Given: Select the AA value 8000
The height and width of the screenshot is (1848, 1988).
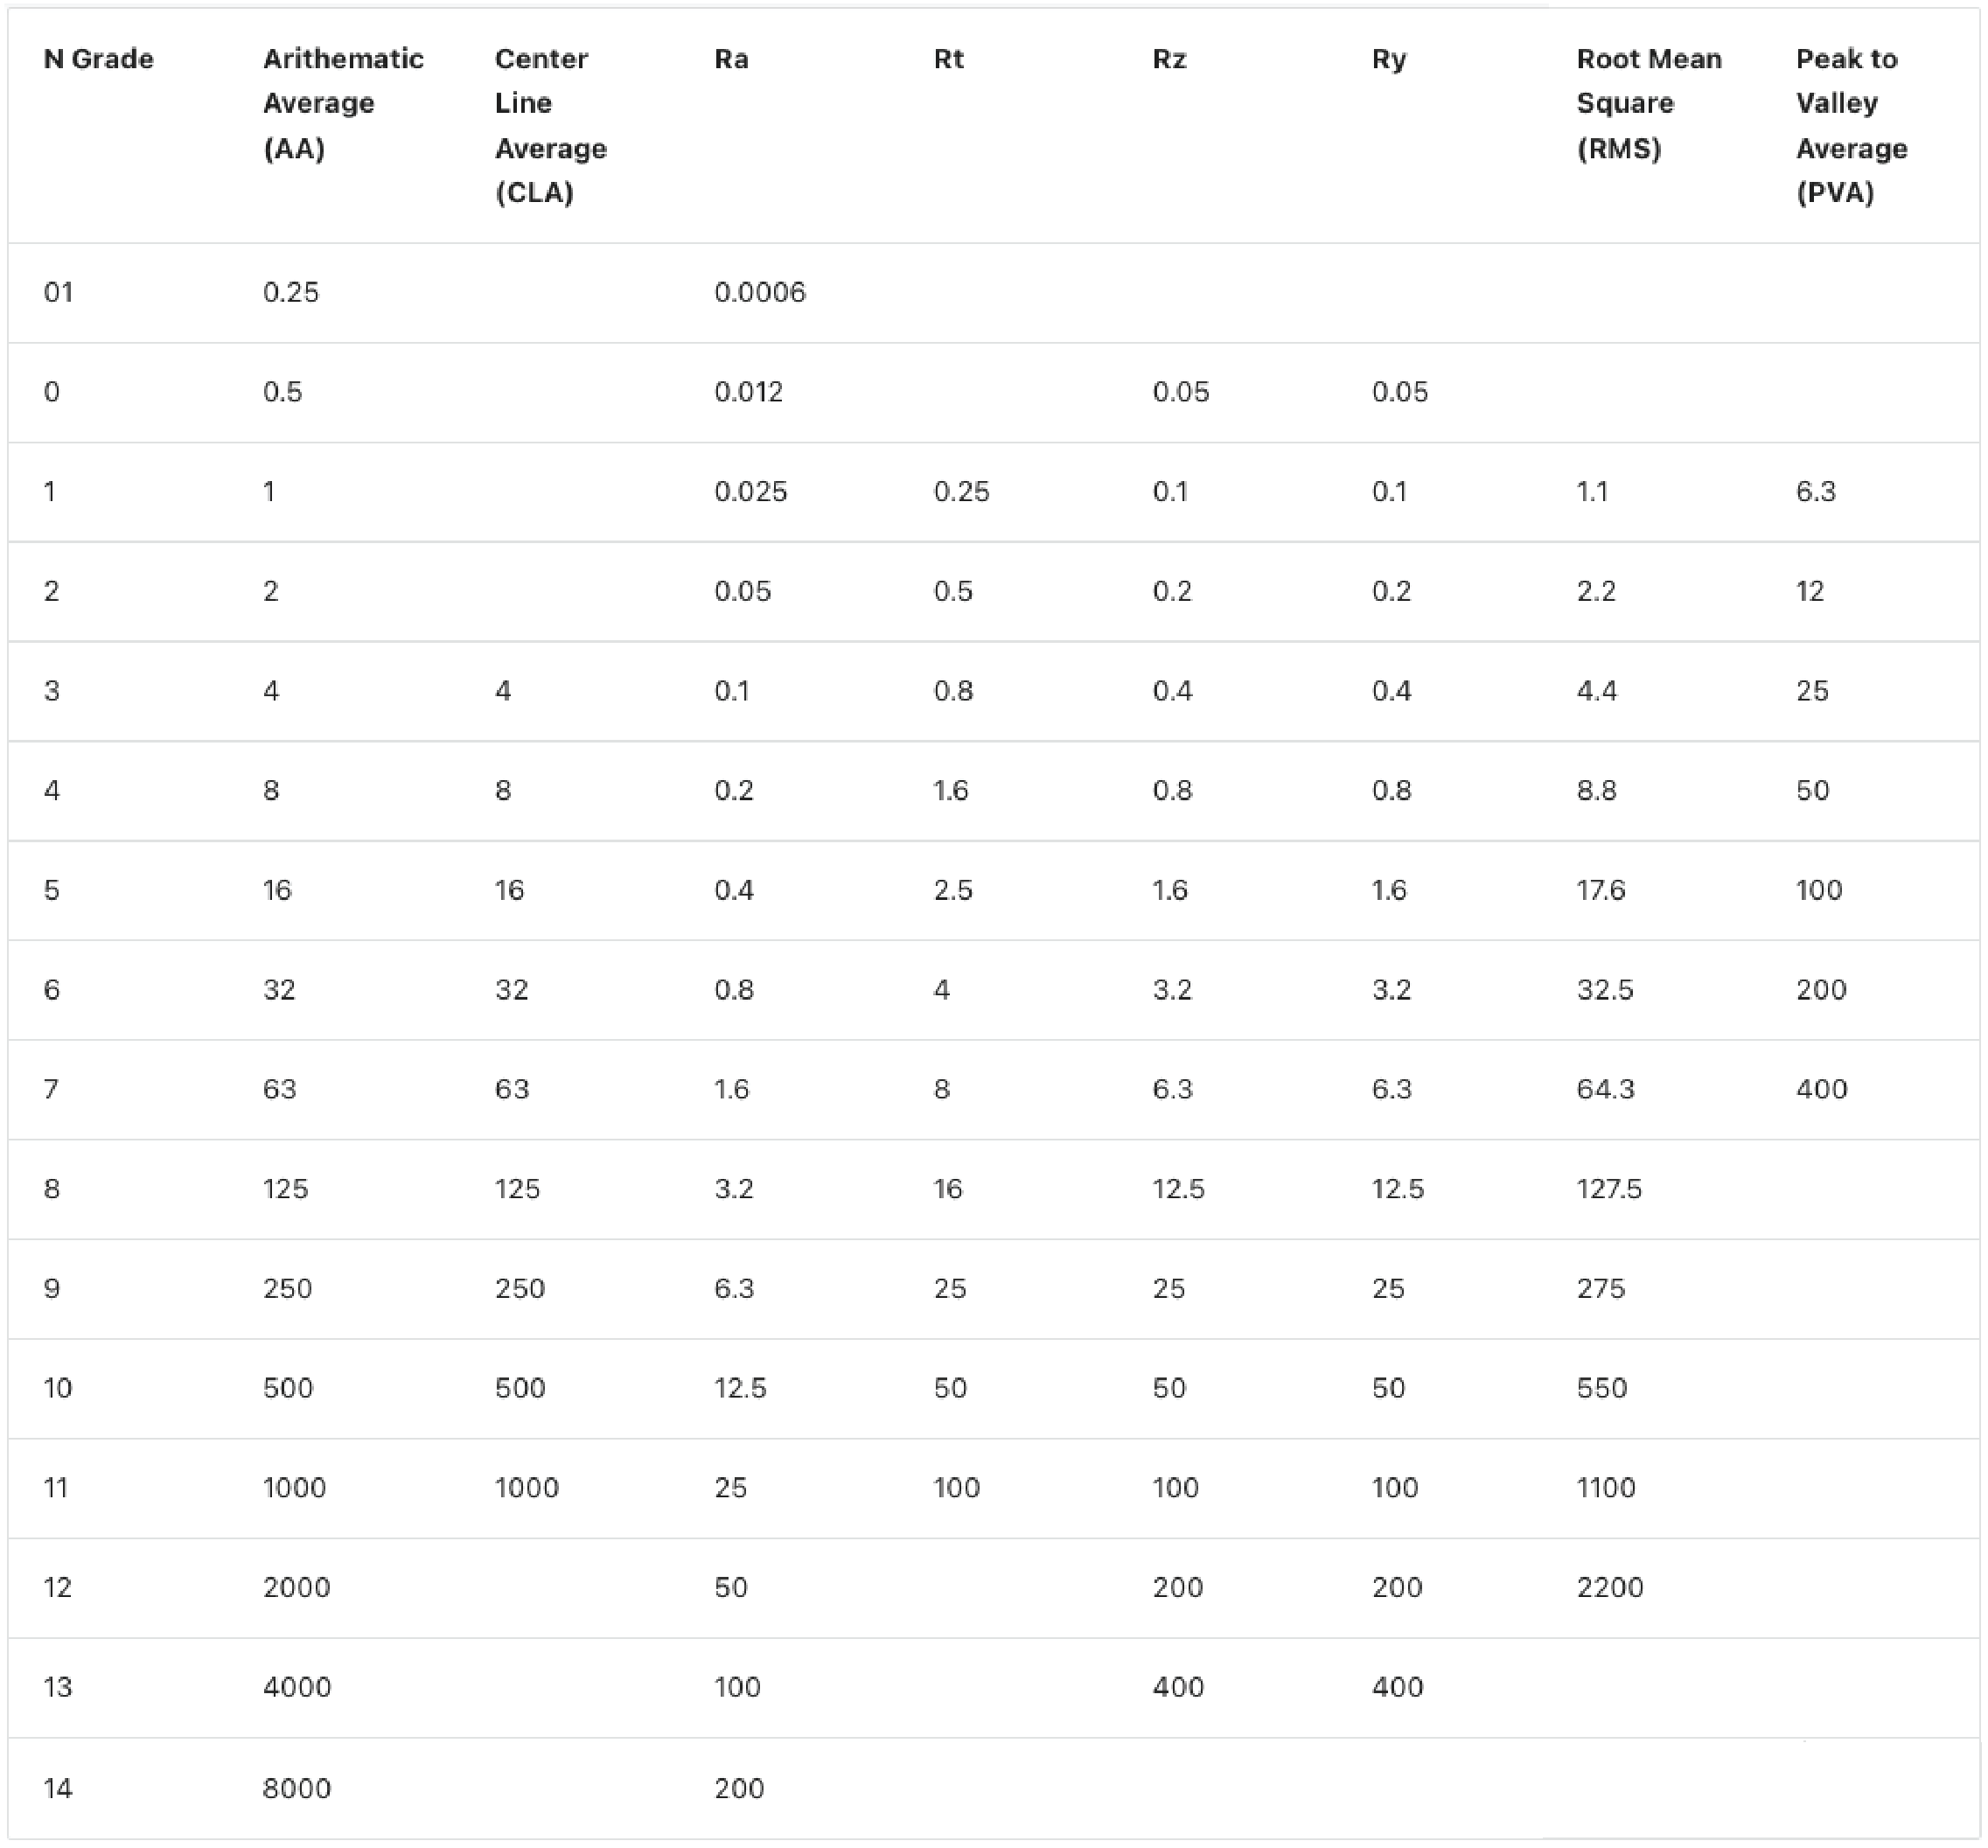Looking at the screenshot, I should point(296,1788).
